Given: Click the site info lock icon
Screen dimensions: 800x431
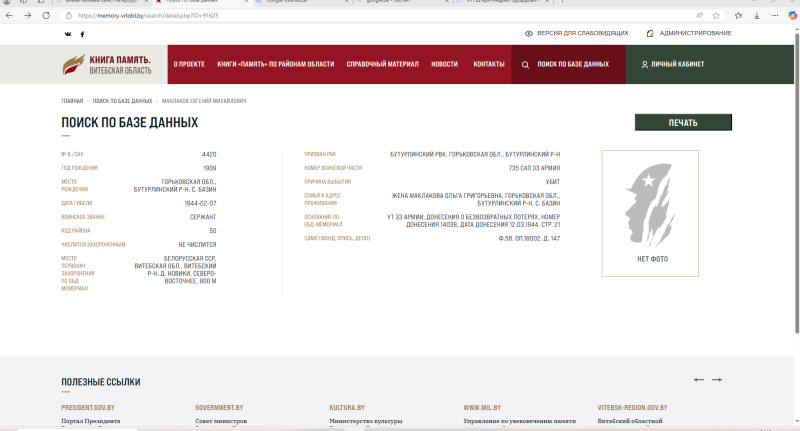Looking at the screenshot, I should coord(68,16).
